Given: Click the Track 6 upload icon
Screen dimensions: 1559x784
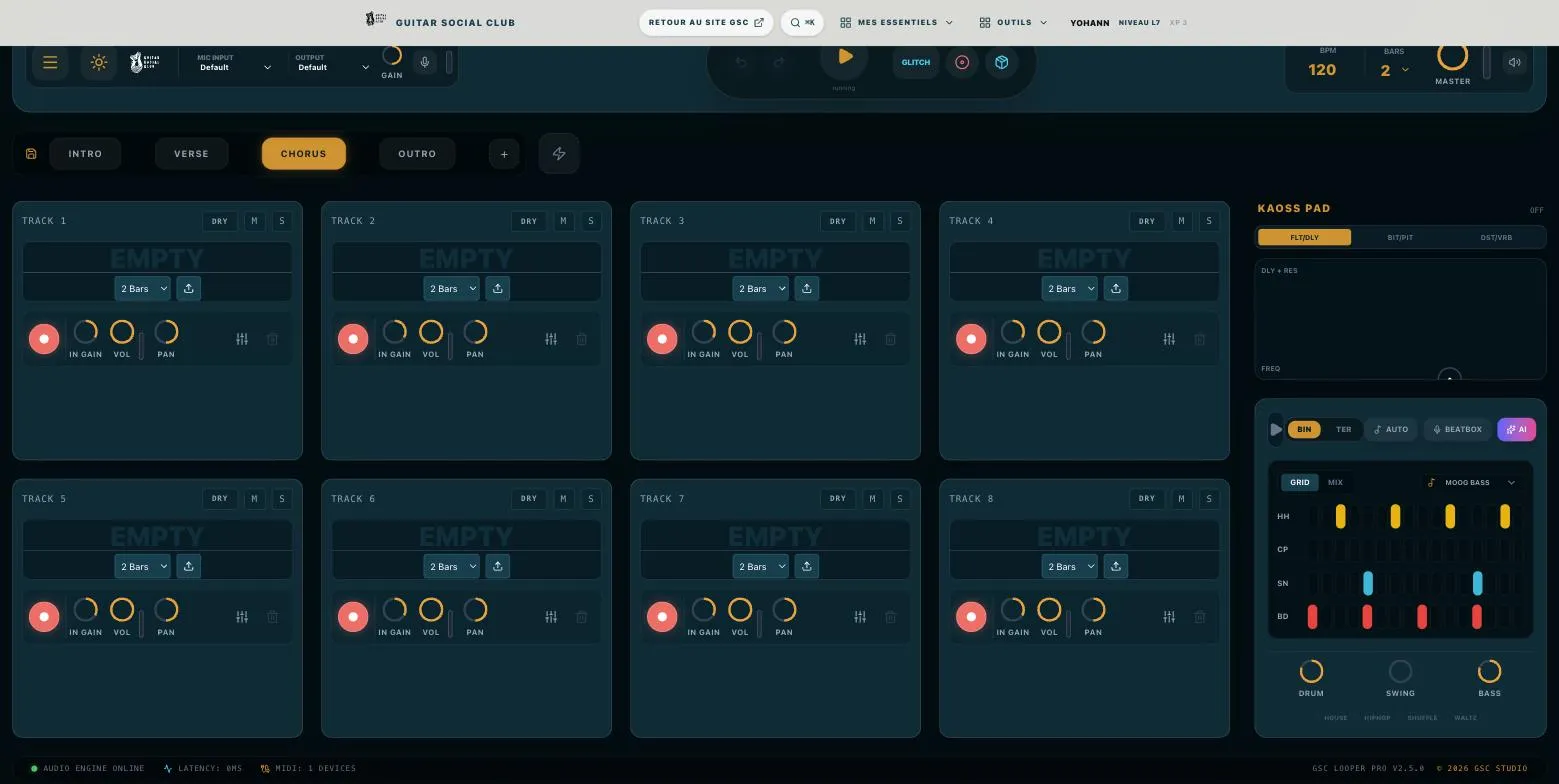Looking at the screenshot, I should [498, 566].
